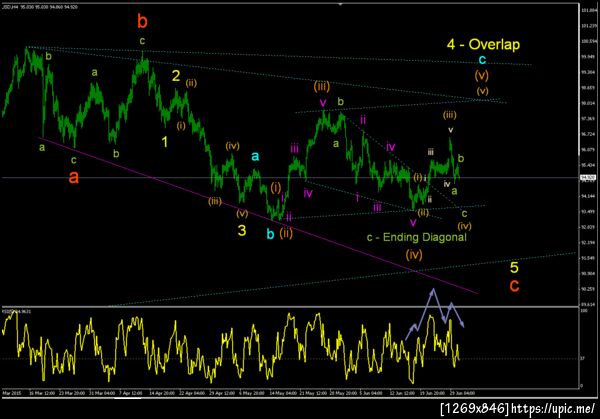Click the "29 Jun 04:00" time axis label
The image size is (600, 419).
pos(462,393)
